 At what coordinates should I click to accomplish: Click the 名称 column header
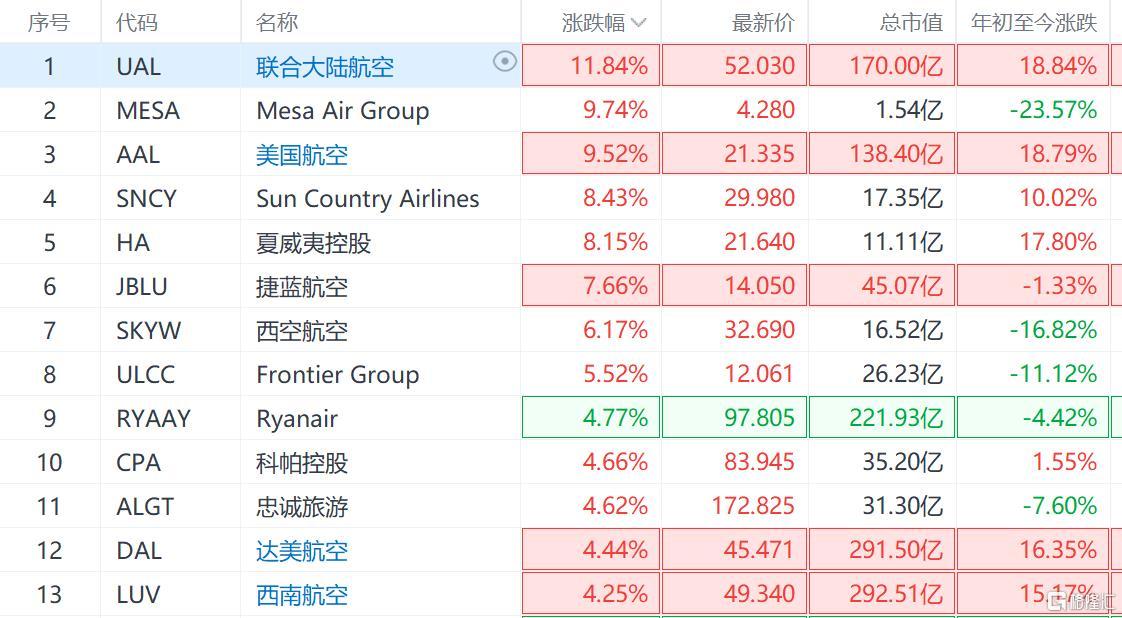(277, 22)
